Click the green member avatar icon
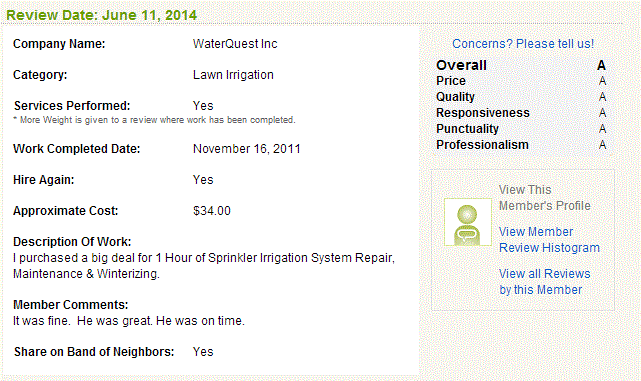641x381 pixels. pos(468,222)
